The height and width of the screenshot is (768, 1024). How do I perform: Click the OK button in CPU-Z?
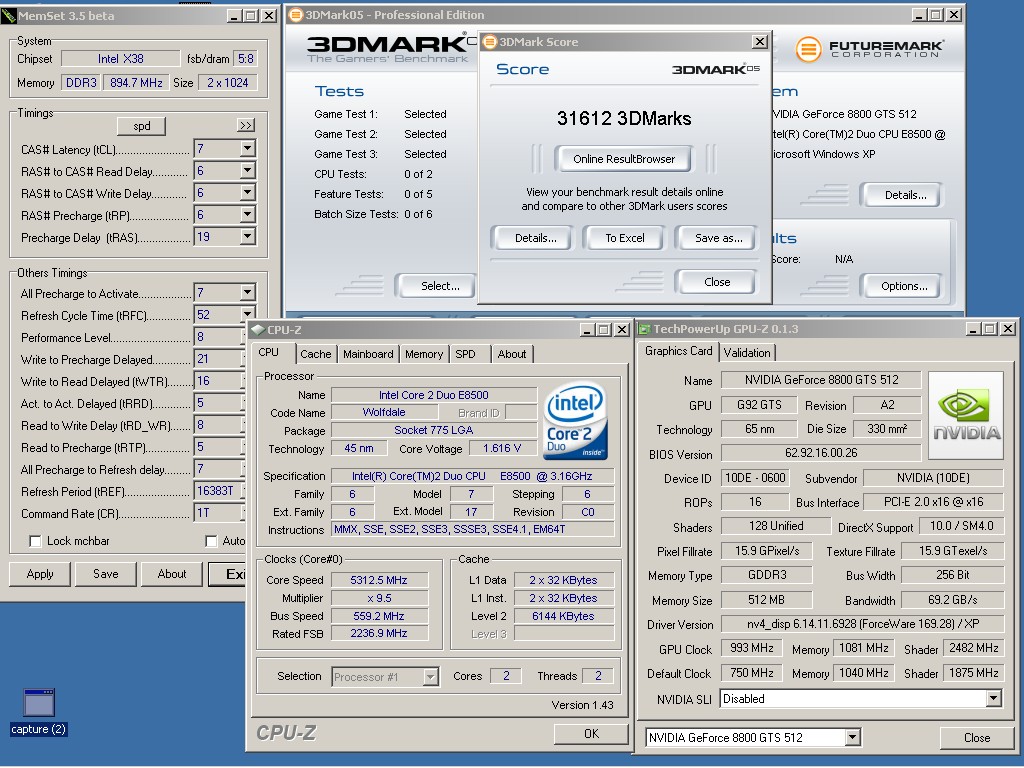pyautogui.click(x=591, y=733)
